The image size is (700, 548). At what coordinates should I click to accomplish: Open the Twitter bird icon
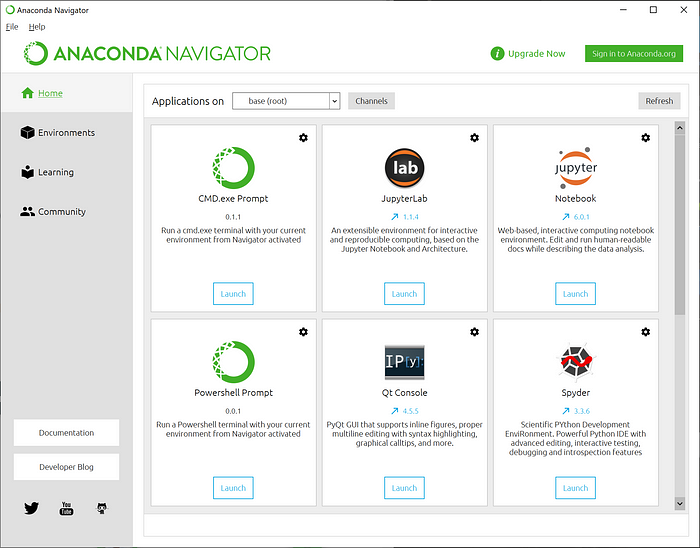point(31,508)
